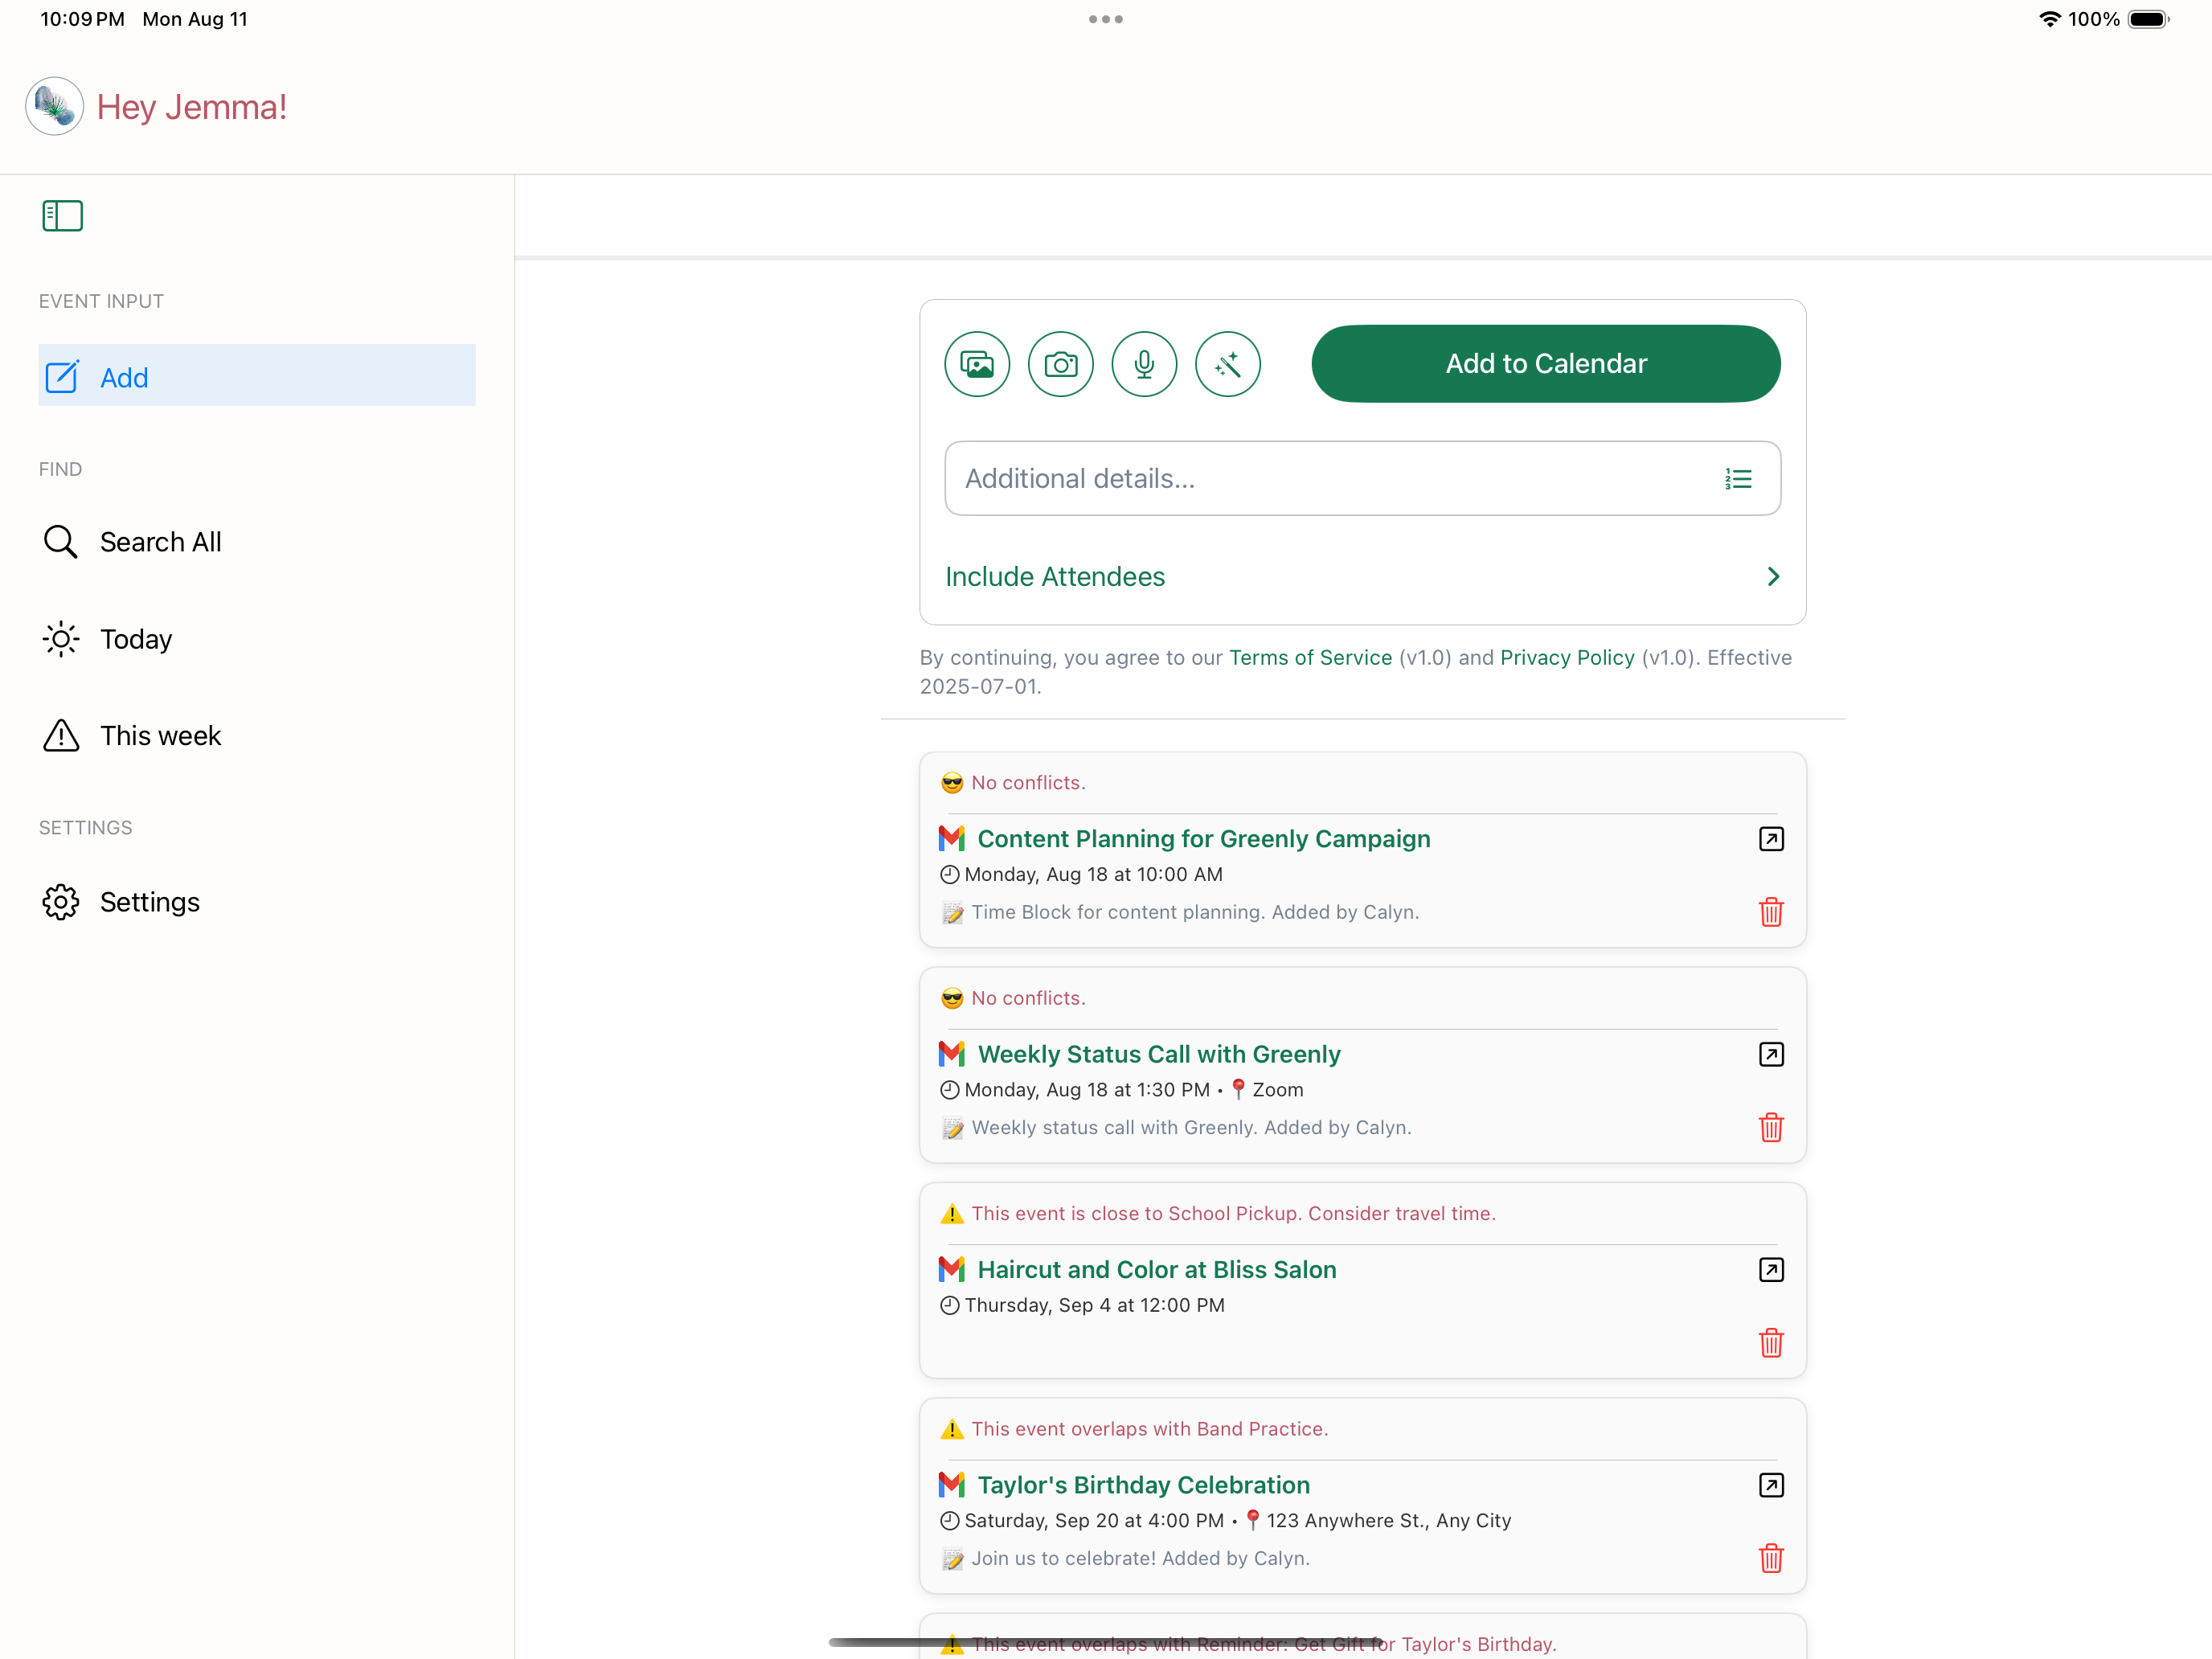Delete Content Planning for Greenly Campaign event
Viewport: 2212px width, 1659px height.
[x=1771, y=912]
